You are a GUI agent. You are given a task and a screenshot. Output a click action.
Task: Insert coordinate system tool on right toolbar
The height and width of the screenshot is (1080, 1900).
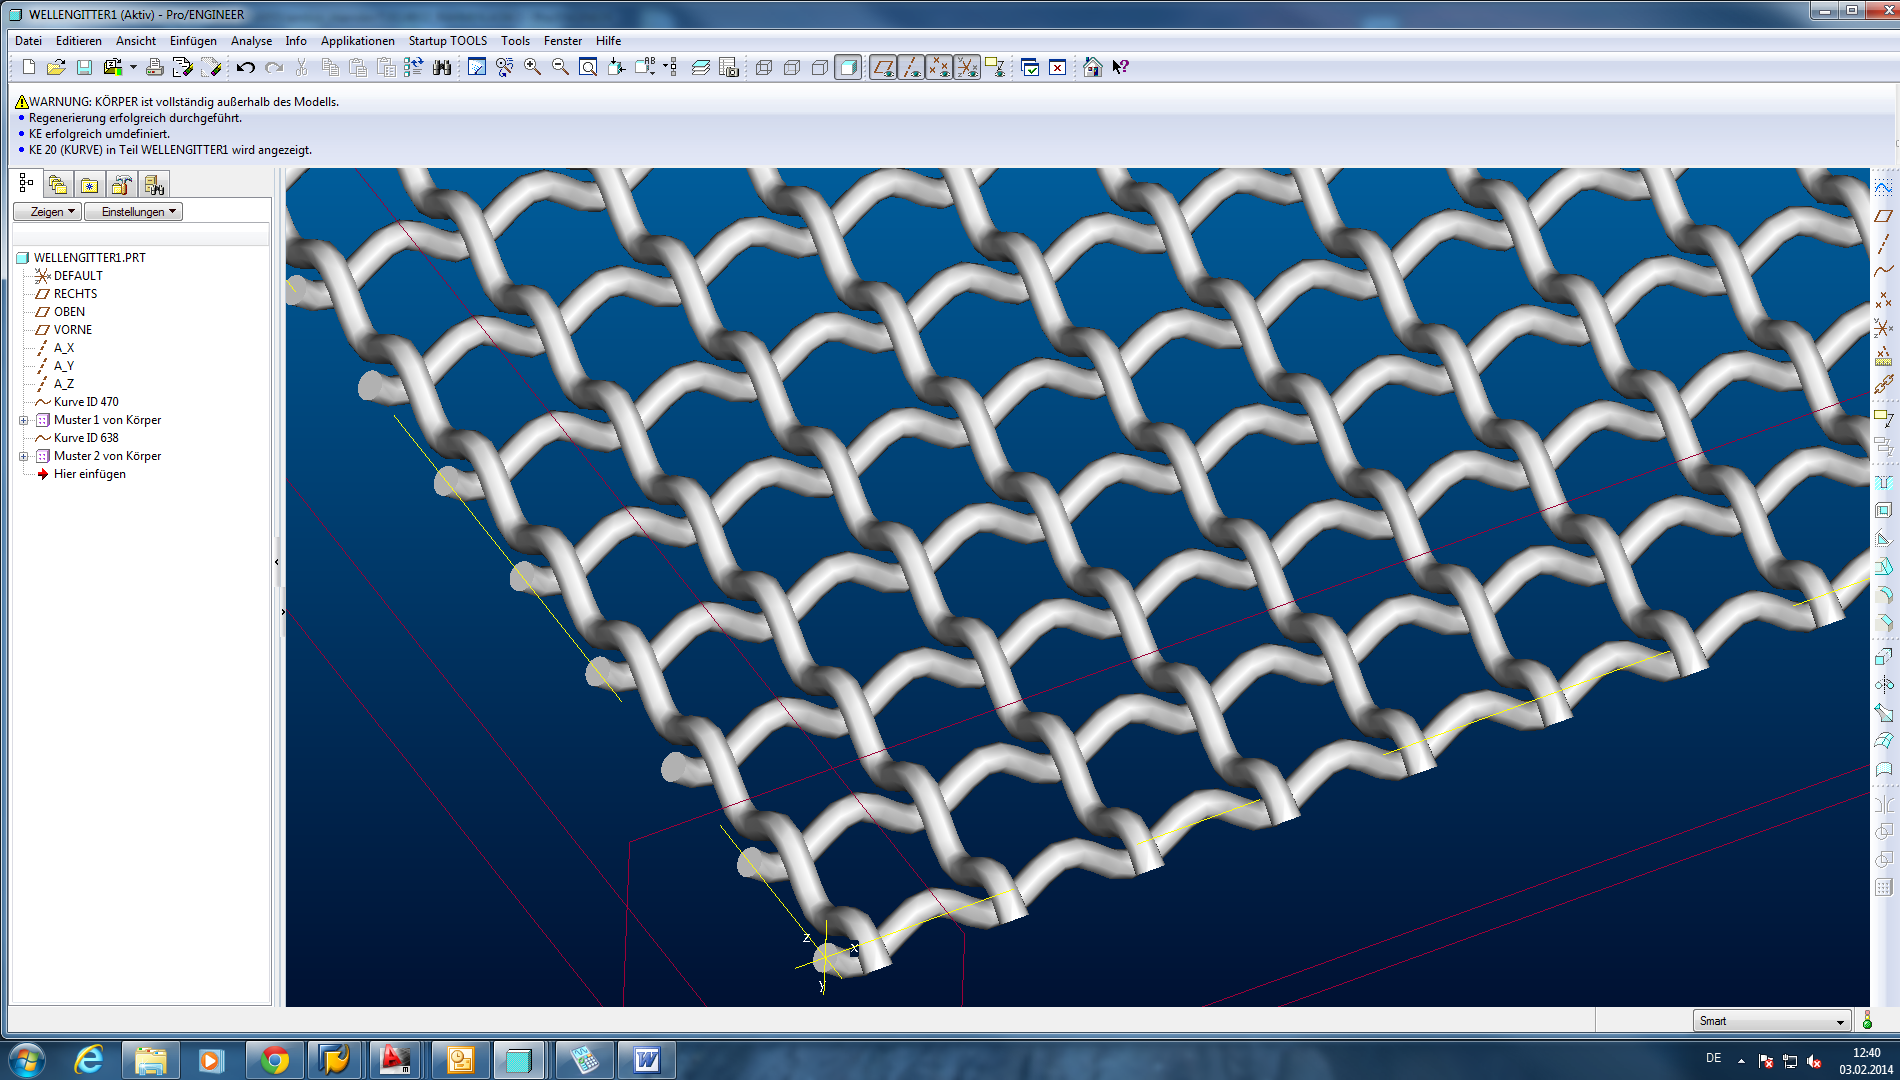click(x=1884, y=327)
